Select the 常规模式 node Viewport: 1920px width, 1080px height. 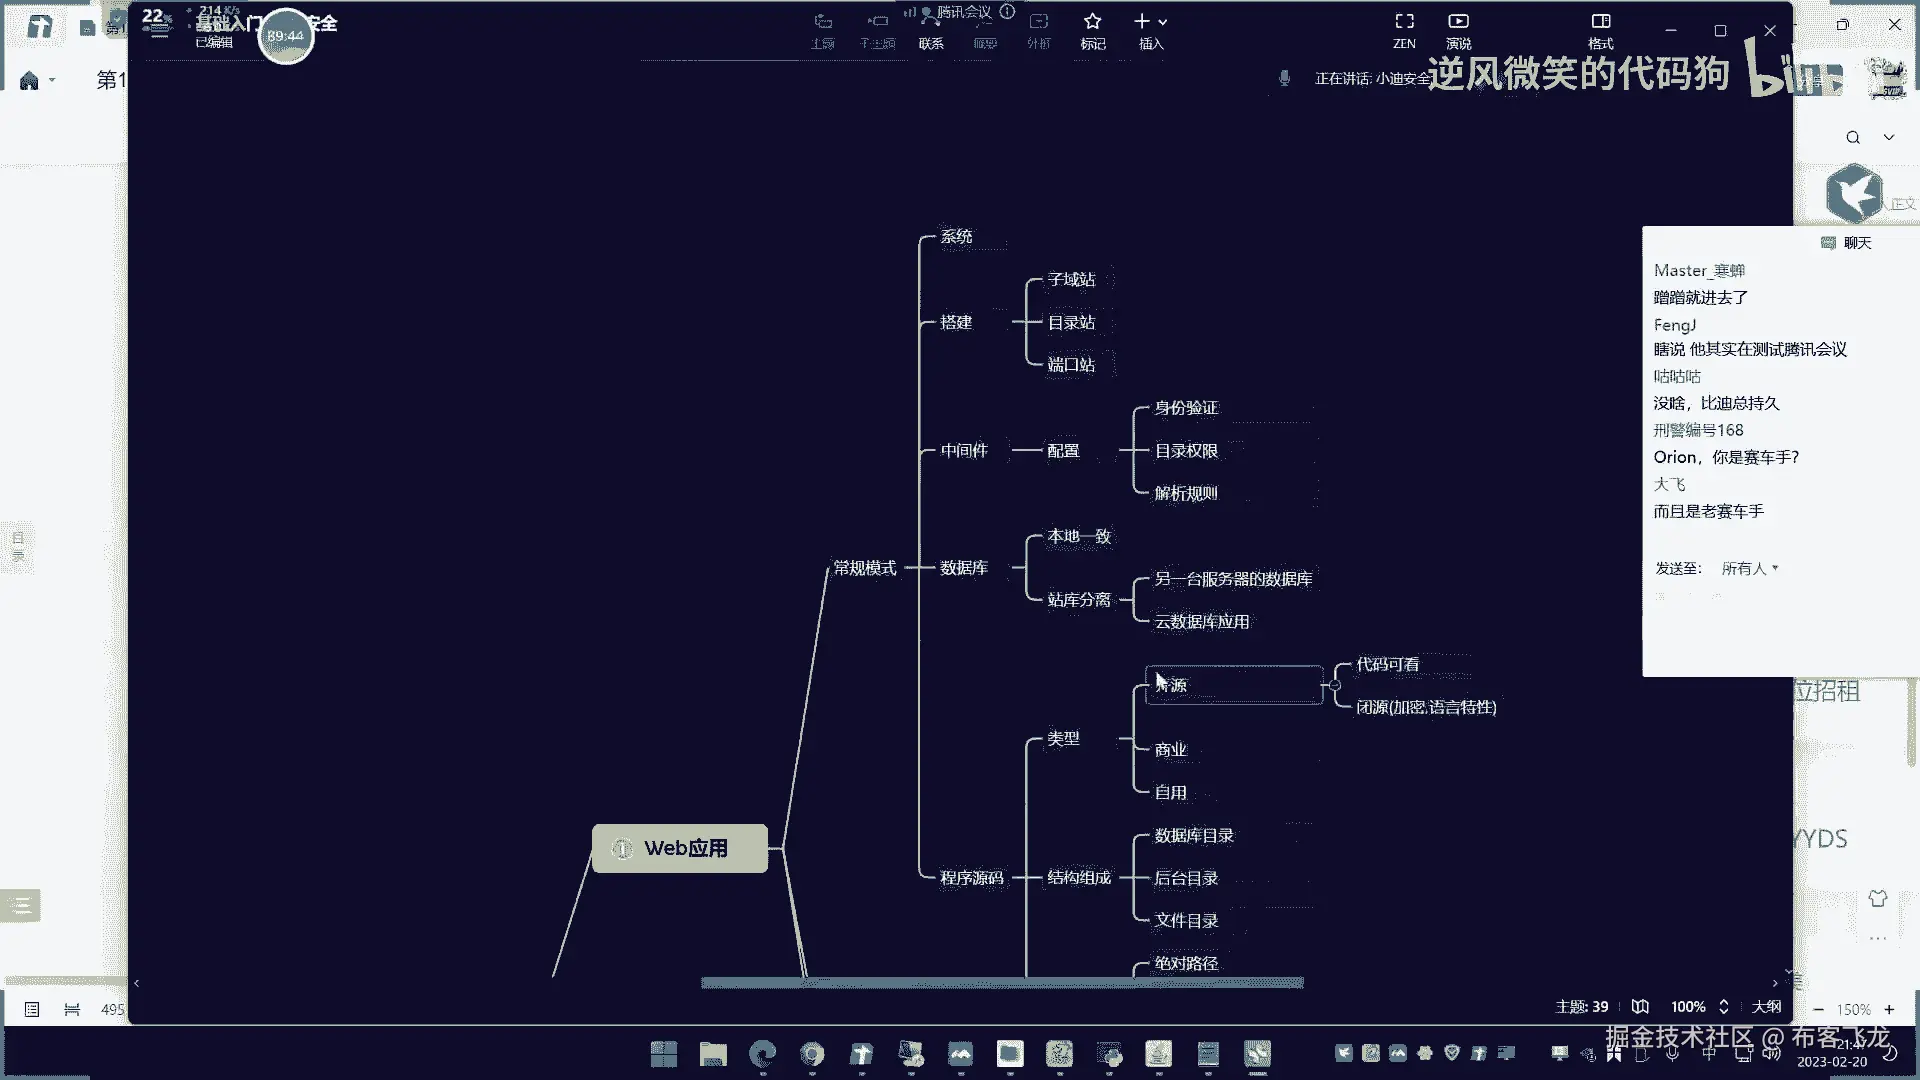coord(865,568)
